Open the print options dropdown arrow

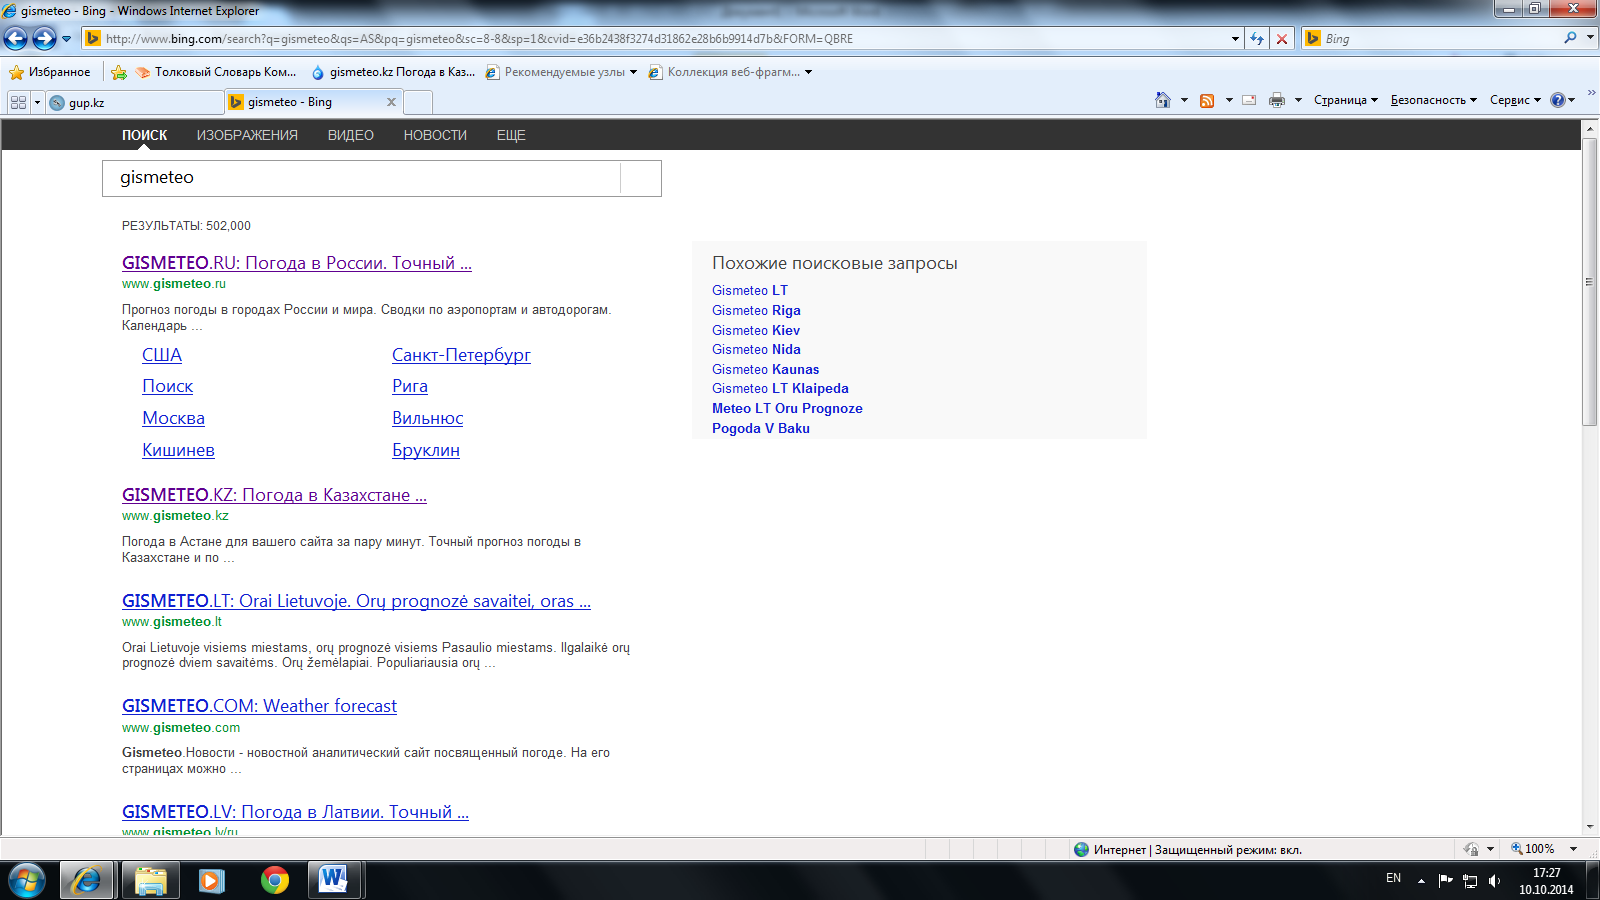pyautogui.click(x=1298, y=100)
